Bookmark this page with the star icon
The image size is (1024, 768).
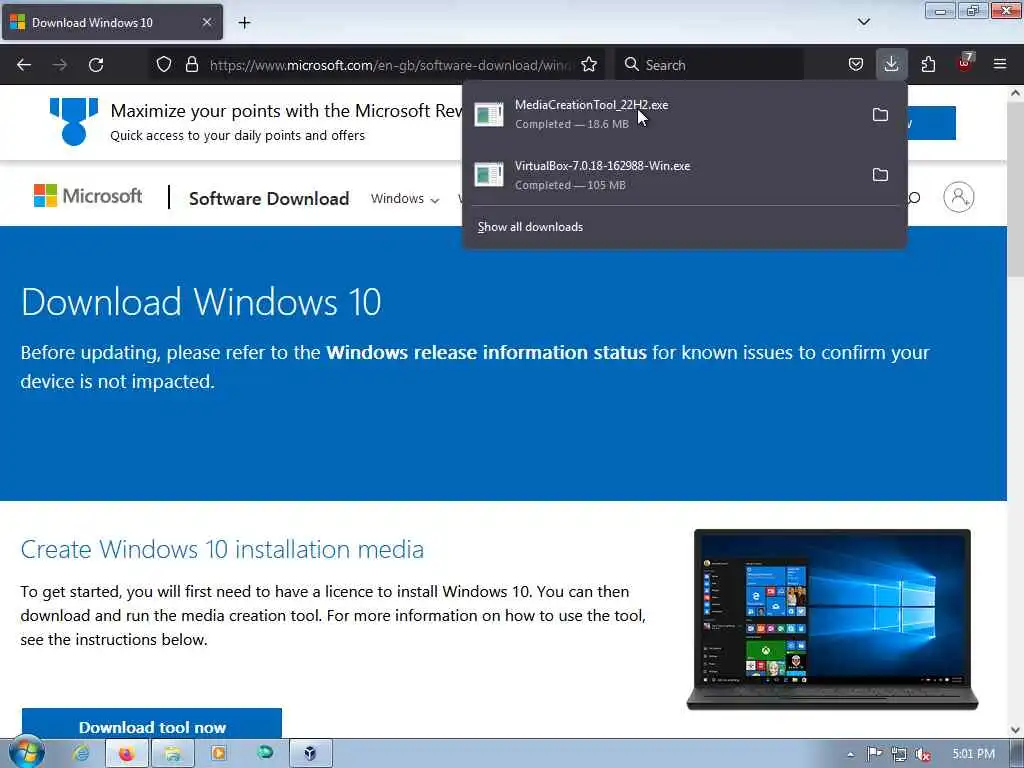tap(588, 65)
